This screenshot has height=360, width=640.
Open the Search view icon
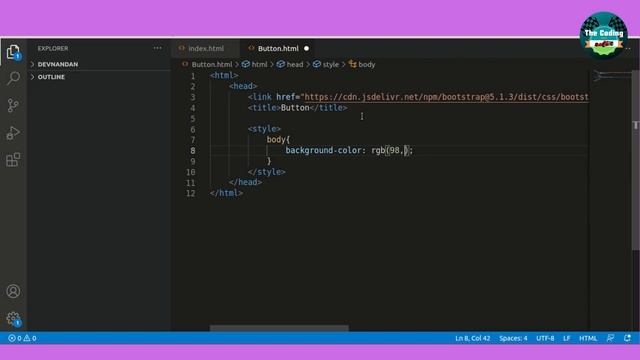pos(13,78)
